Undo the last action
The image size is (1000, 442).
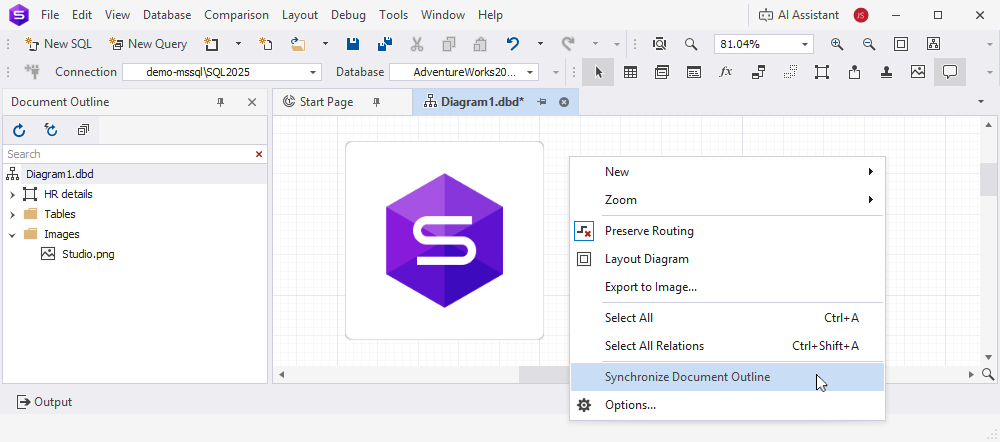[513, 44]
